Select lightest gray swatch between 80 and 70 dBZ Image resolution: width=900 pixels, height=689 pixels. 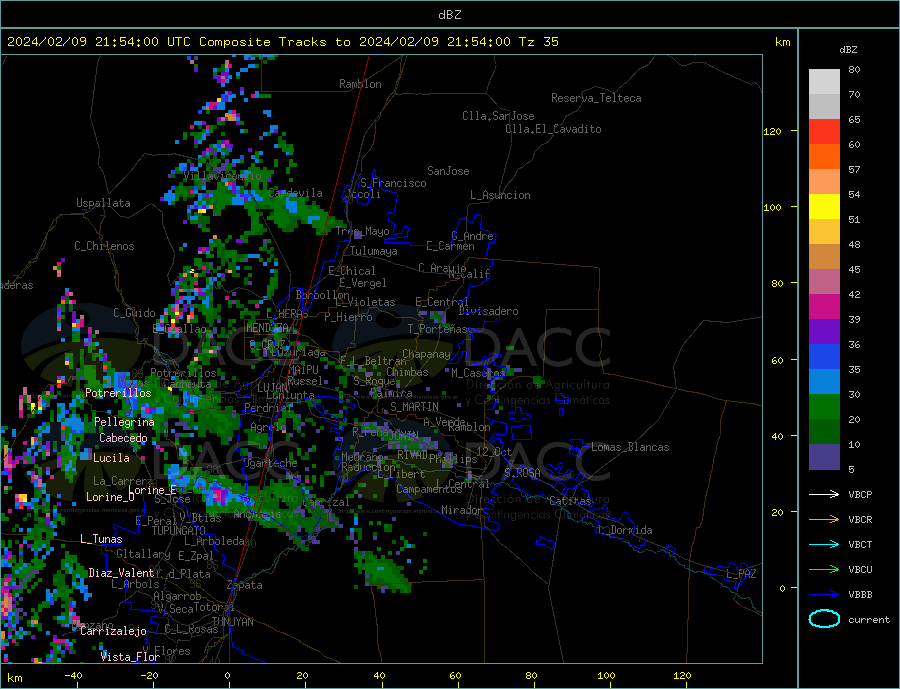click(x=824, y=82)
